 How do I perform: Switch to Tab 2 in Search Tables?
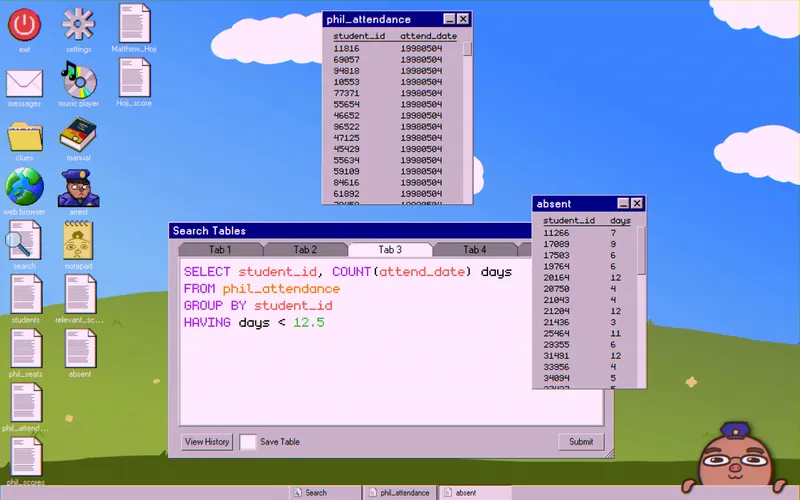point(305,249)
